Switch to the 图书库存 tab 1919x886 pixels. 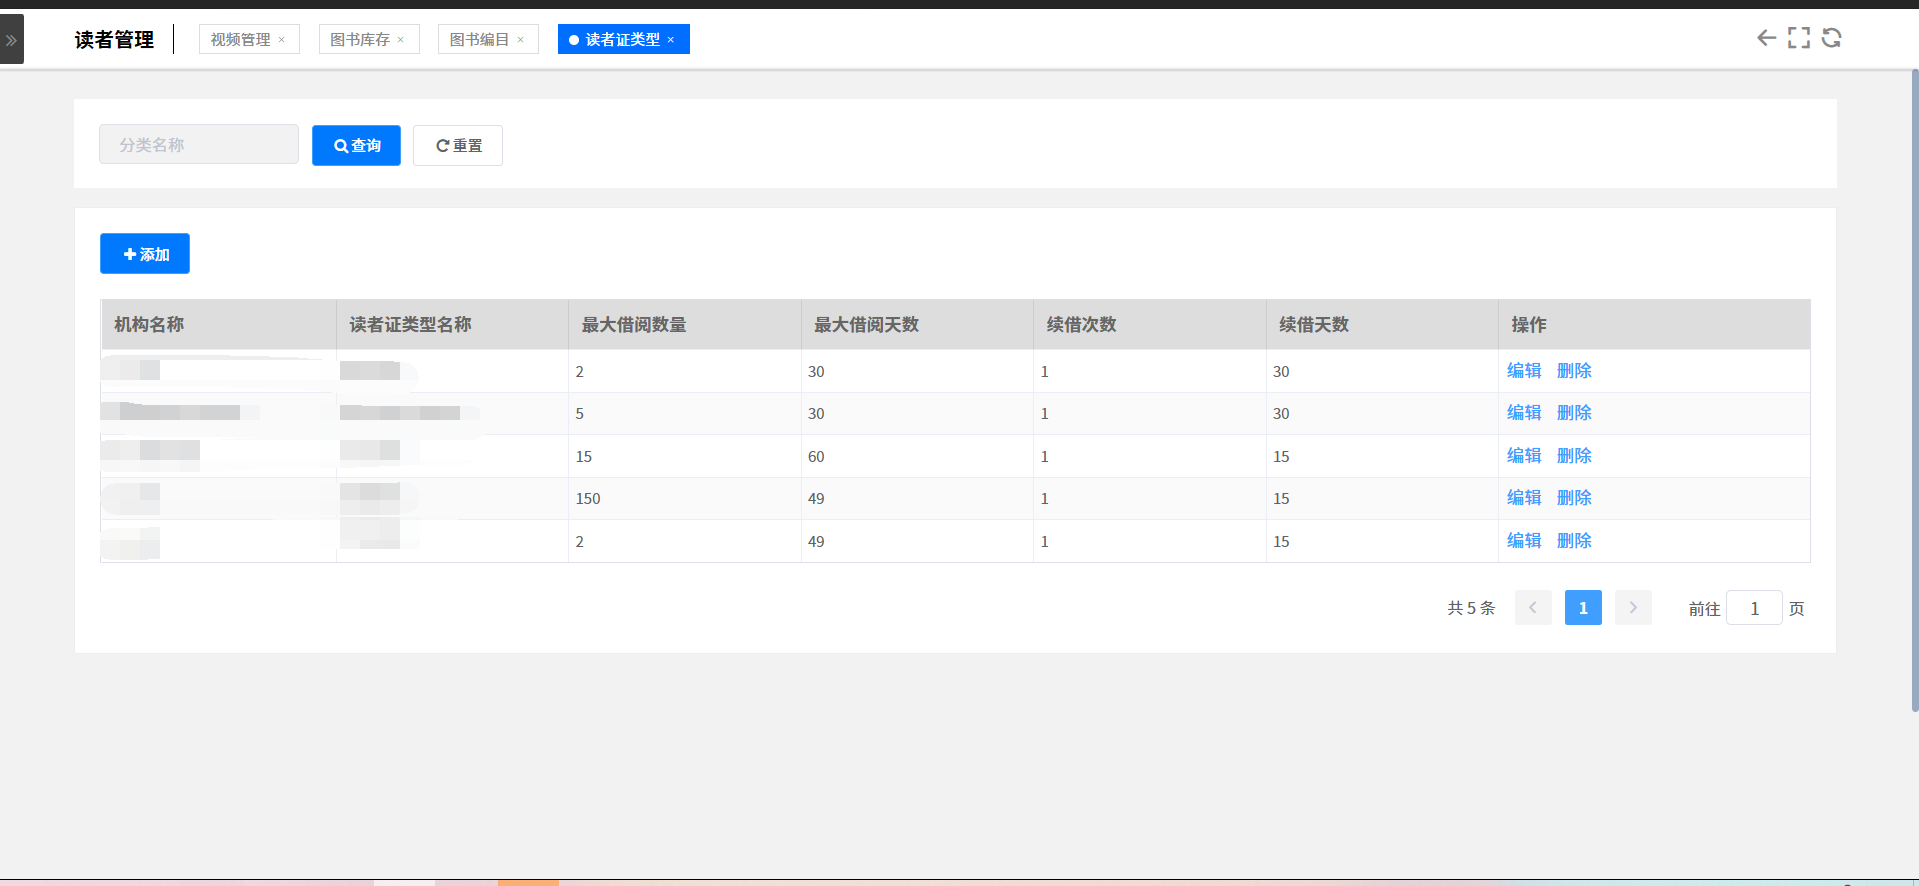click(359, 40)
